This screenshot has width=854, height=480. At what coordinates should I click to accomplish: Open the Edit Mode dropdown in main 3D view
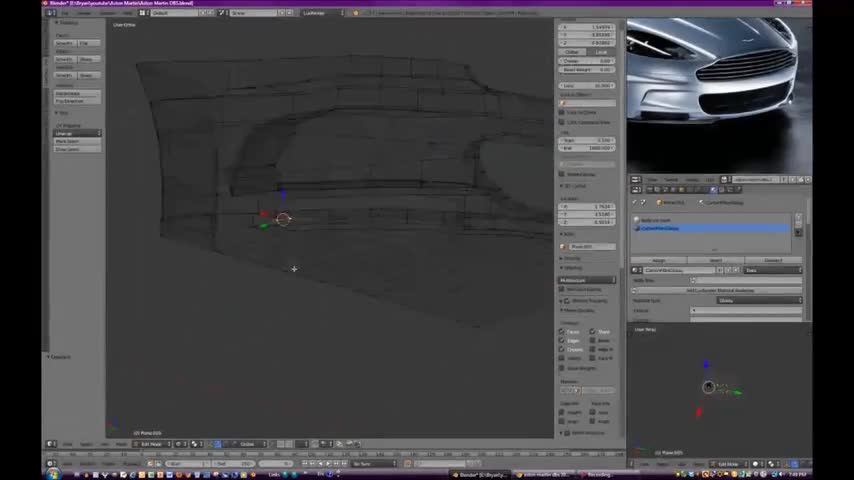152,444
